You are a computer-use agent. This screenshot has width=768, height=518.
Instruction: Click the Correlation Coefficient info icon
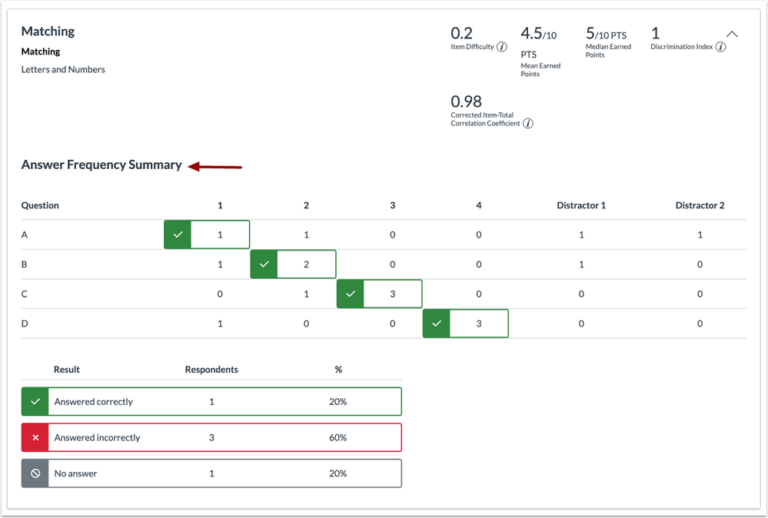pyautogui.click(x=528, y=123)
